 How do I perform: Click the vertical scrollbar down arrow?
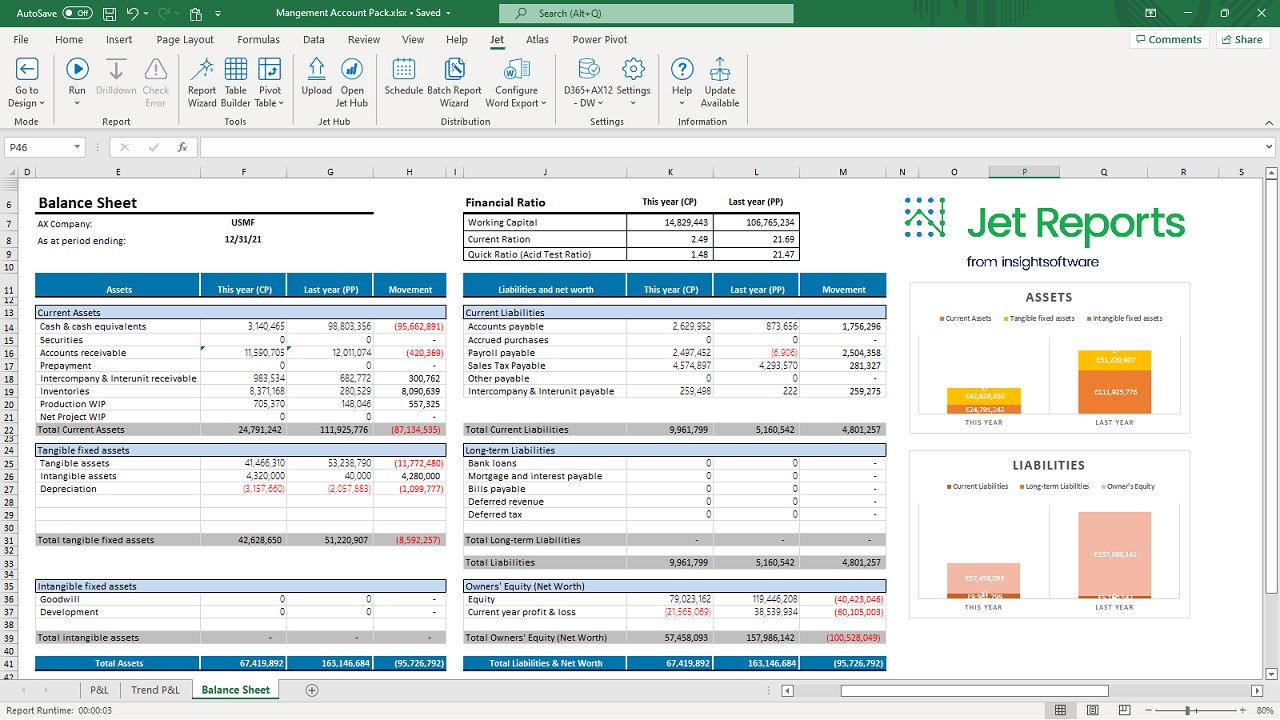tap(1272, 674)
